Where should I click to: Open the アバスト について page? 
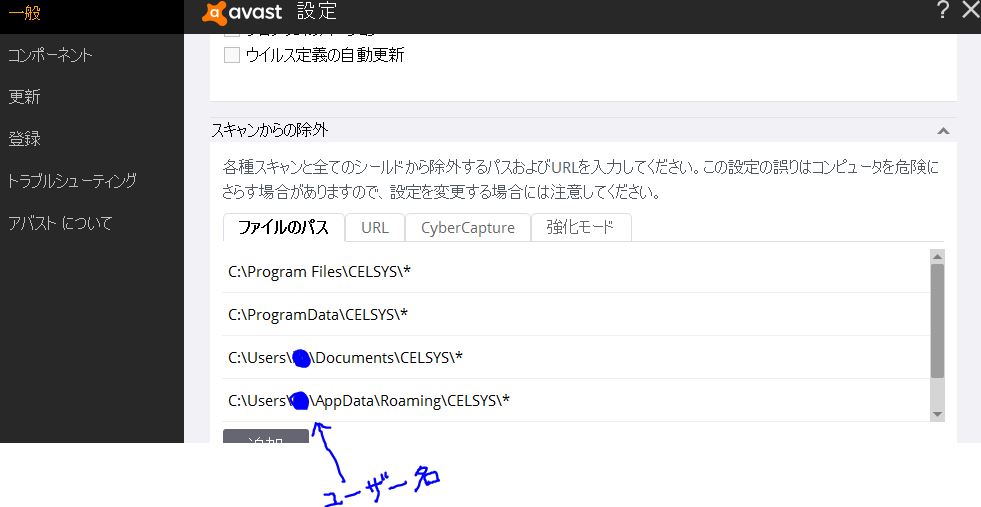tap(60, 223)
